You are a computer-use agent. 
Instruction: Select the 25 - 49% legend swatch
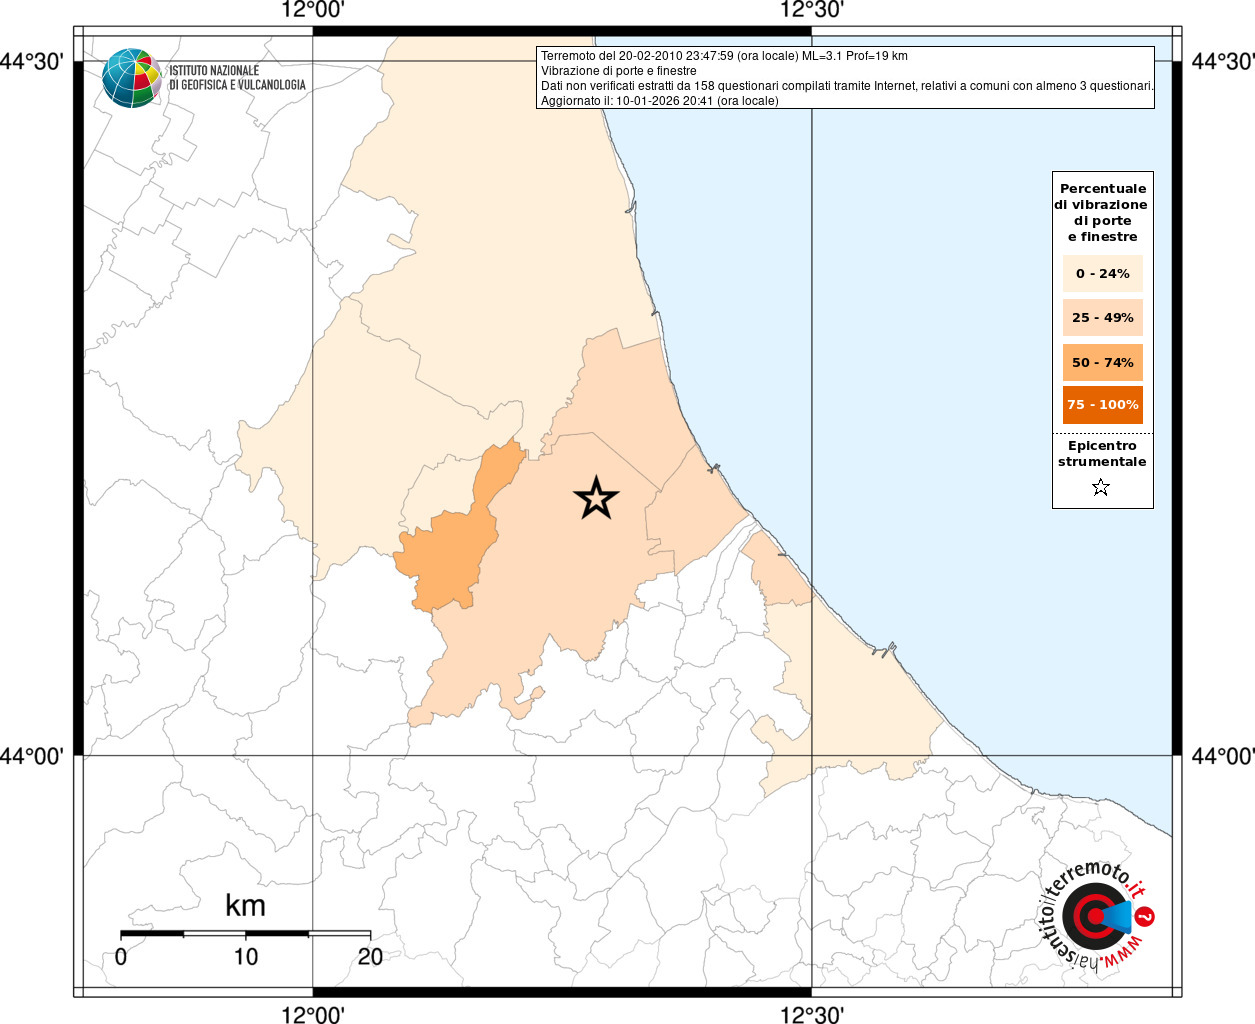point(1103,318)
